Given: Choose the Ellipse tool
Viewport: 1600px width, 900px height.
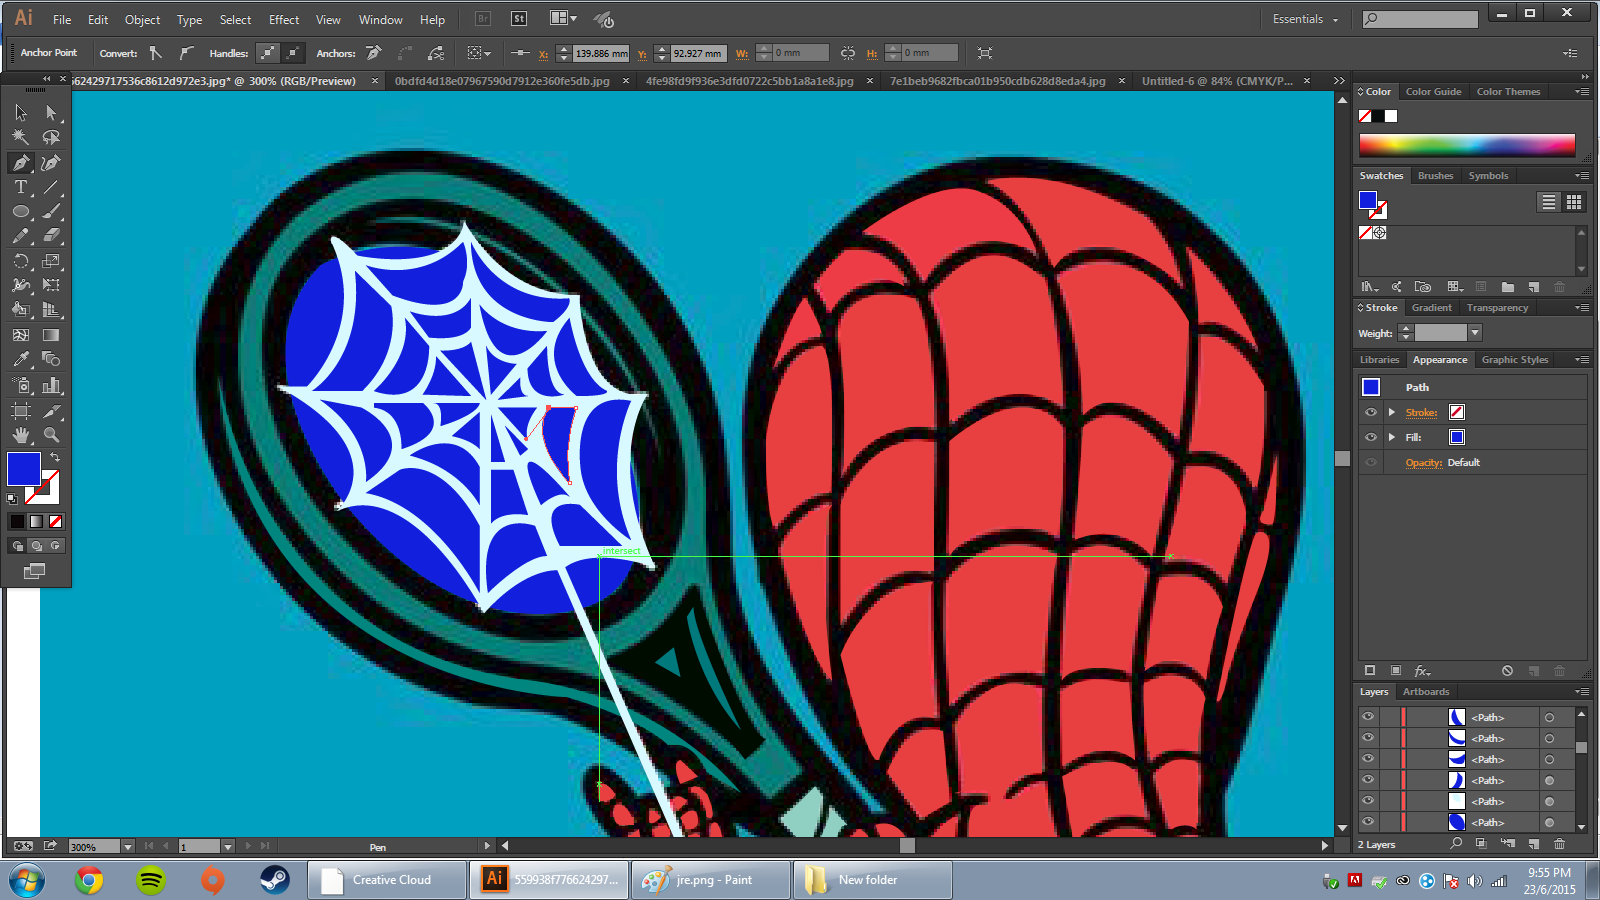Looking at the screenshot, I should click(x=21, y=212).
